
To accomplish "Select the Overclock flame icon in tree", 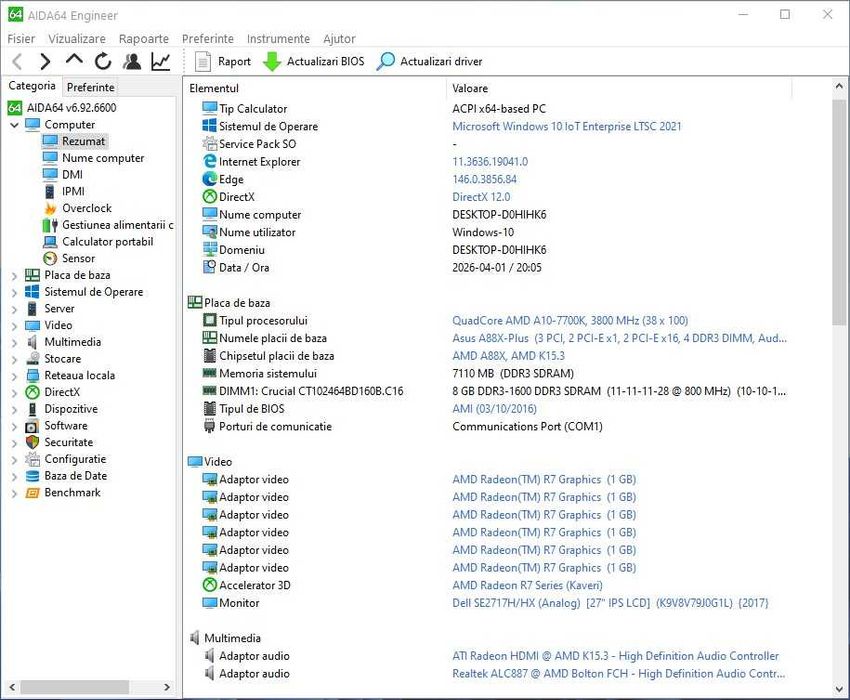I will coord(50,208).
